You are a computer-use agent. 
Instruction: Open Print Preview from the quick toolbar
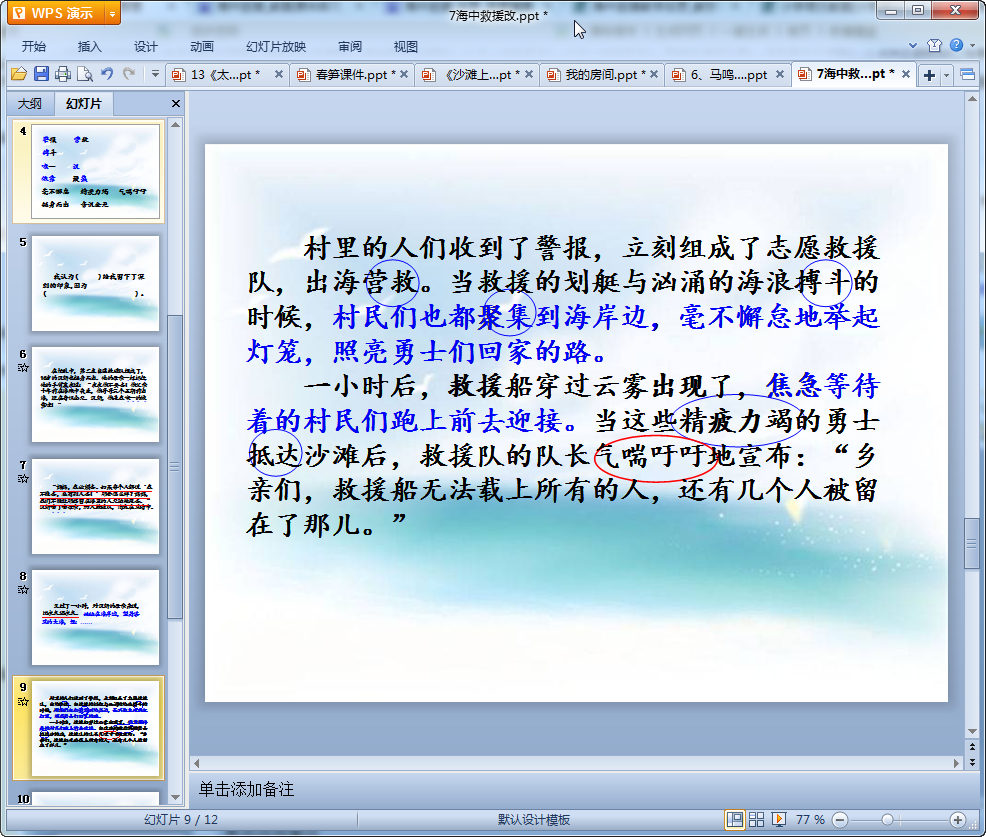coord(85,74)
